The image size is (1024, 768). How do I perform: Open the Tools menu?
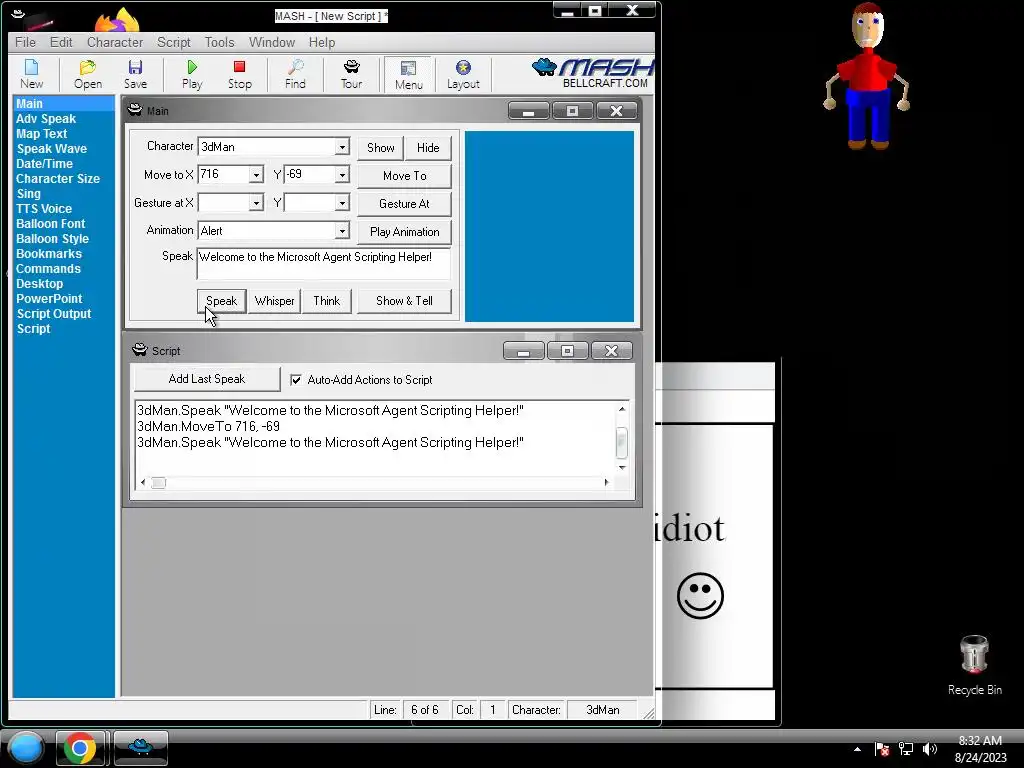(219, 42)
